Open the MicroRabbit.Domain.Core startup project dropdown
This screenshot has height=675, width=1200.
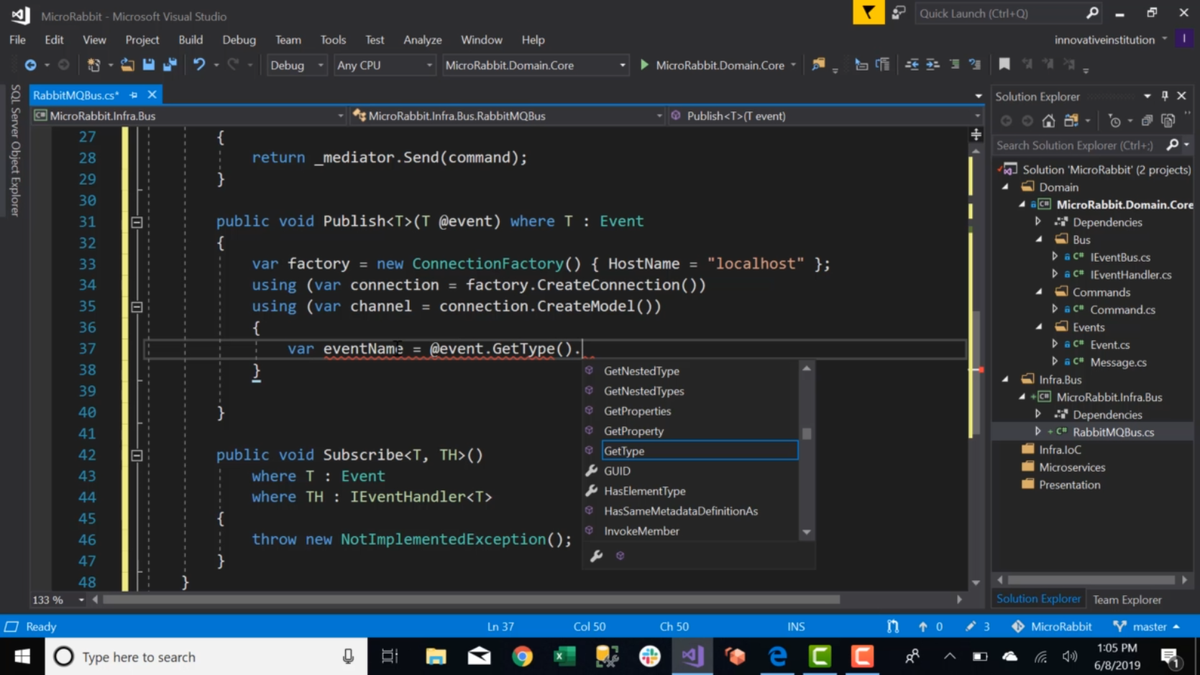(535, 65)
